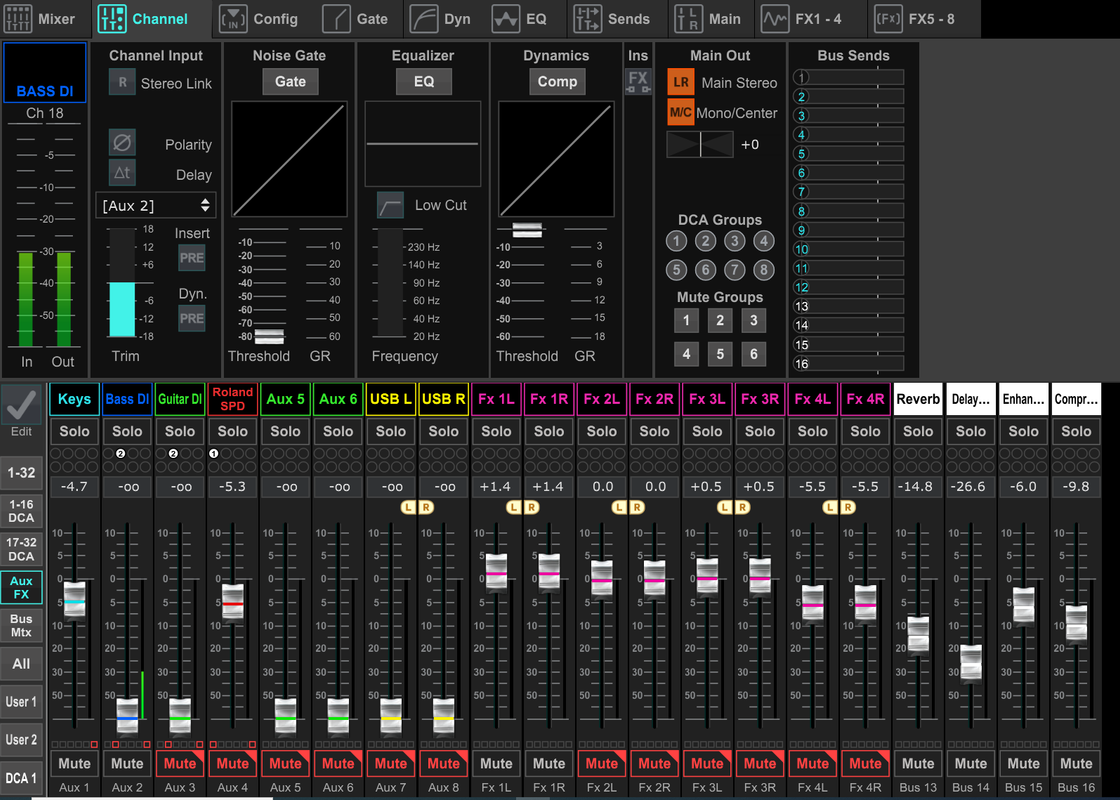
Task: Toggle the Delay Δt icon
Action: [x=122, y=173]
